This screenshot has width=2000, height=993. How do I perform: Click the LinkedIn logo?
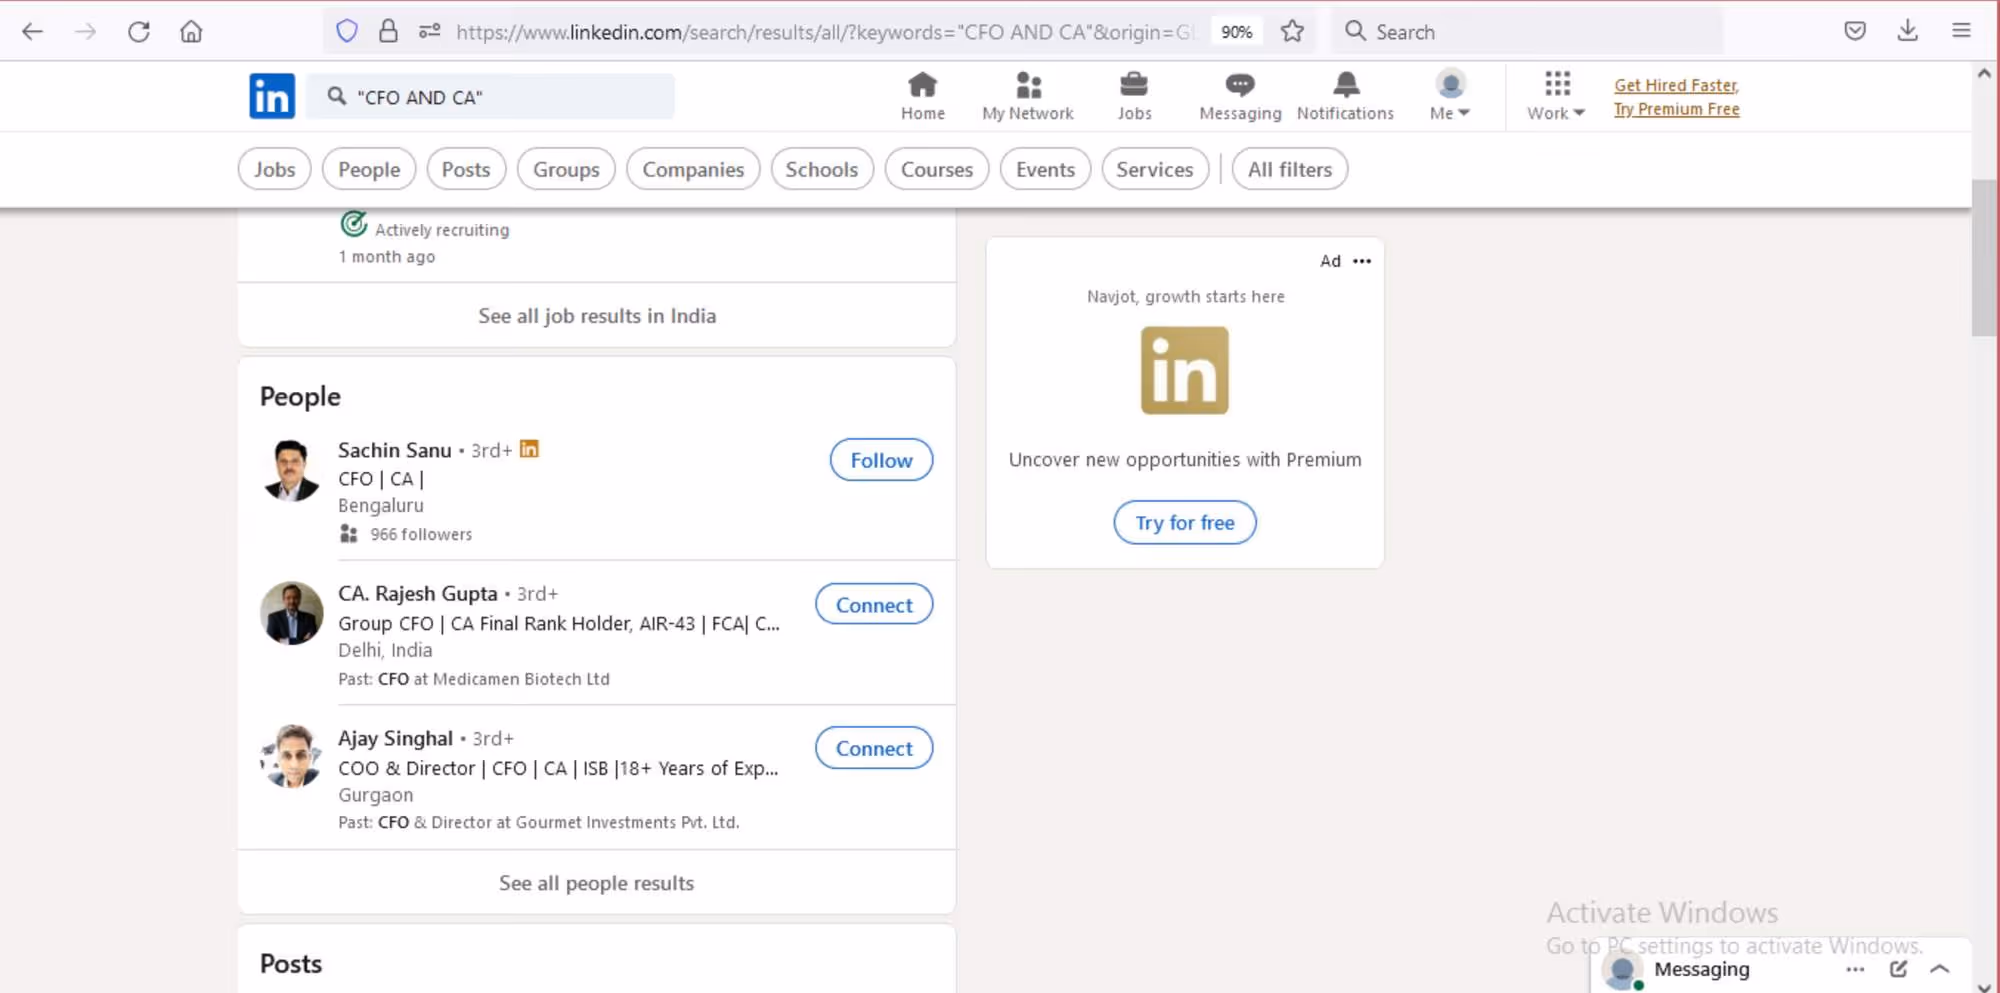point(272,96)
